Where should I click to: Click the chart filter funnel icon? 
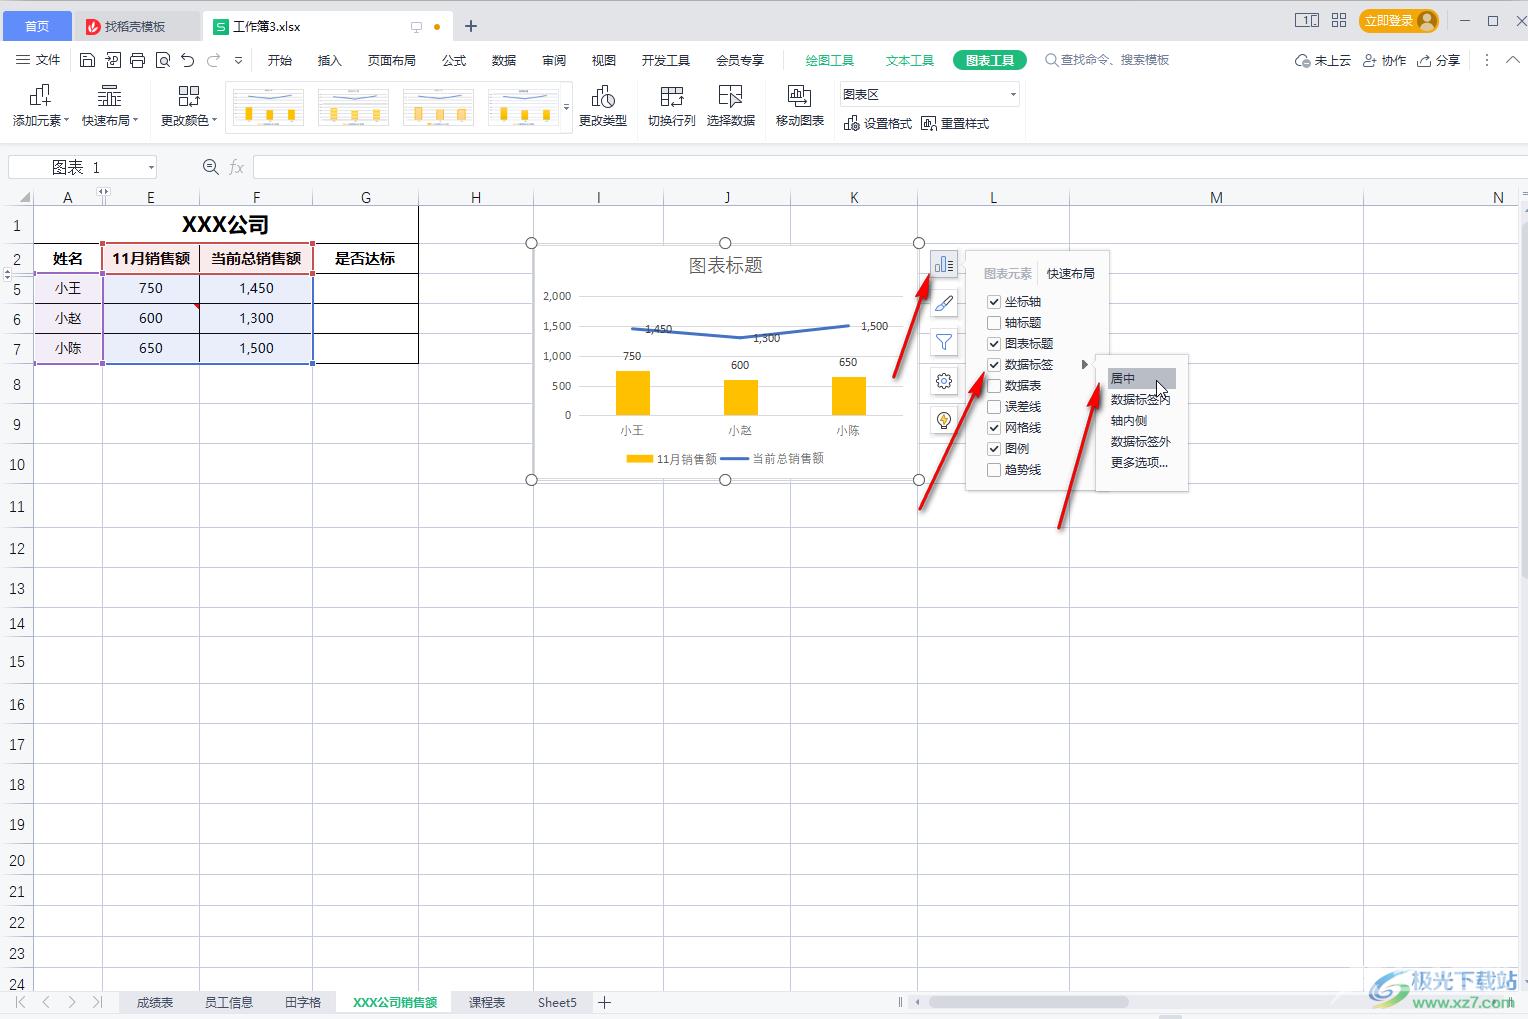[x=944, y=342]
